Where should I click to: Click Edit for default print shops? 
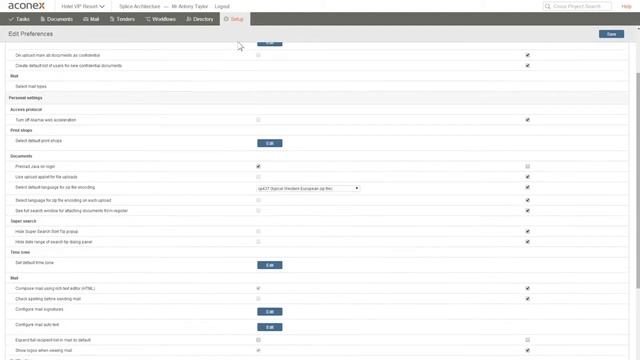pos(269,143)
